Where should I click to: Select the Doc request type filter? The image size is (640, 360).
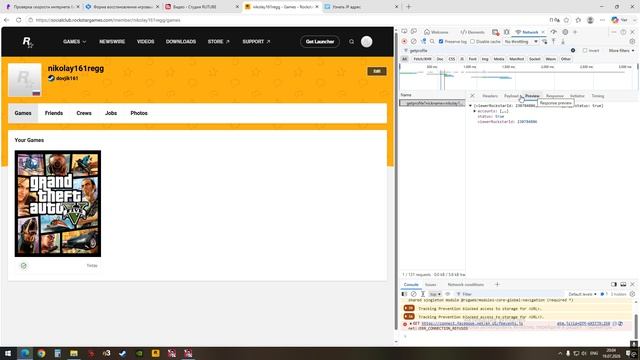(440, 59)
